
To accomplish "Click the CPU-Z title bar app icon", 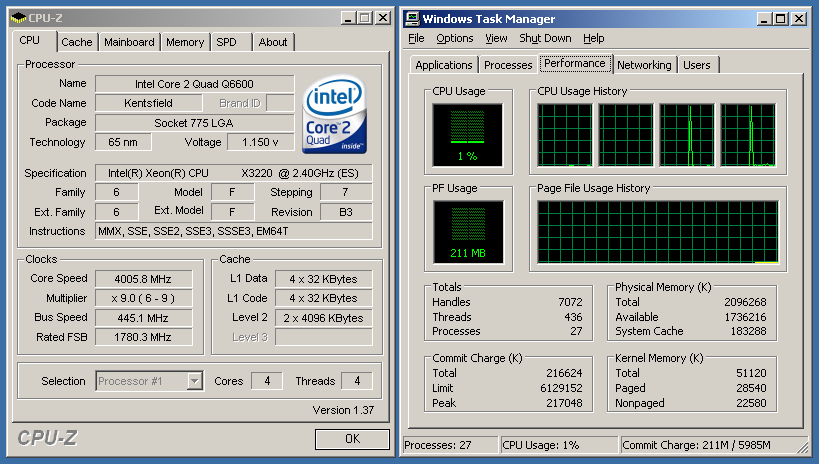I will [18, 18].
